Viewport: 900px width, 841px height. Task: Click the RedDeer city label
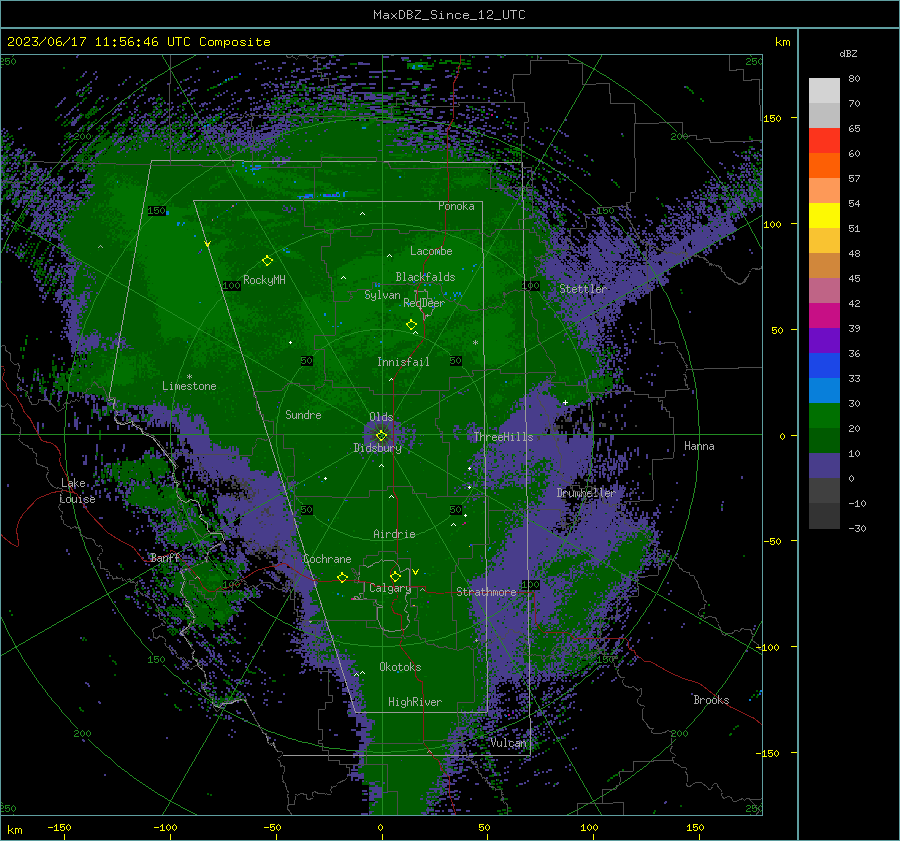pos(424,303)
